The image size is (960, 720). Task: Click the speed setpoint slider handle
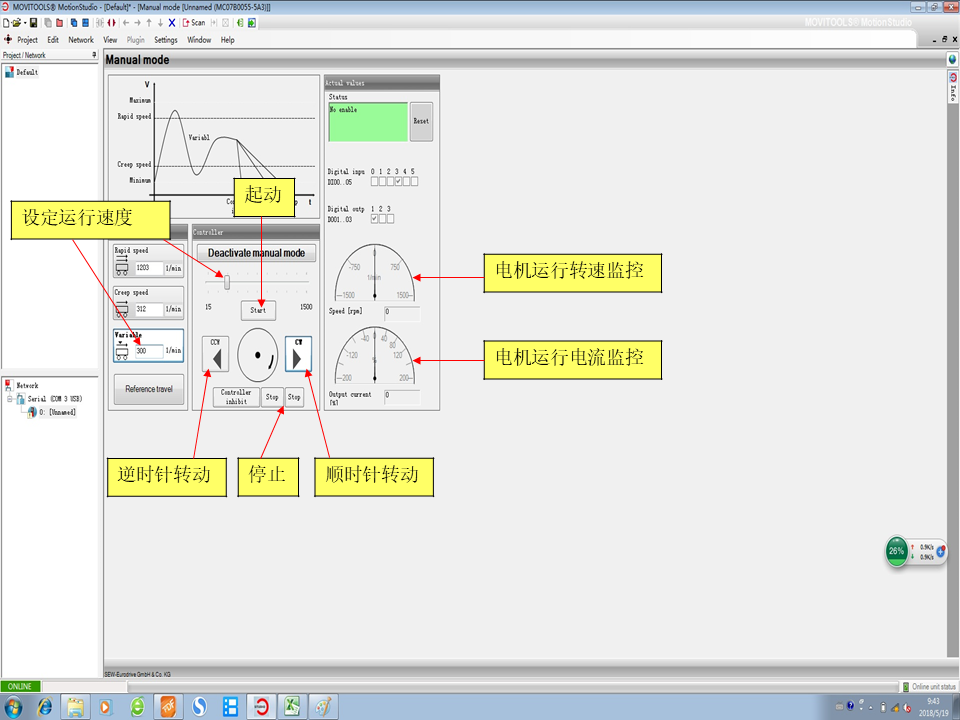227,283
